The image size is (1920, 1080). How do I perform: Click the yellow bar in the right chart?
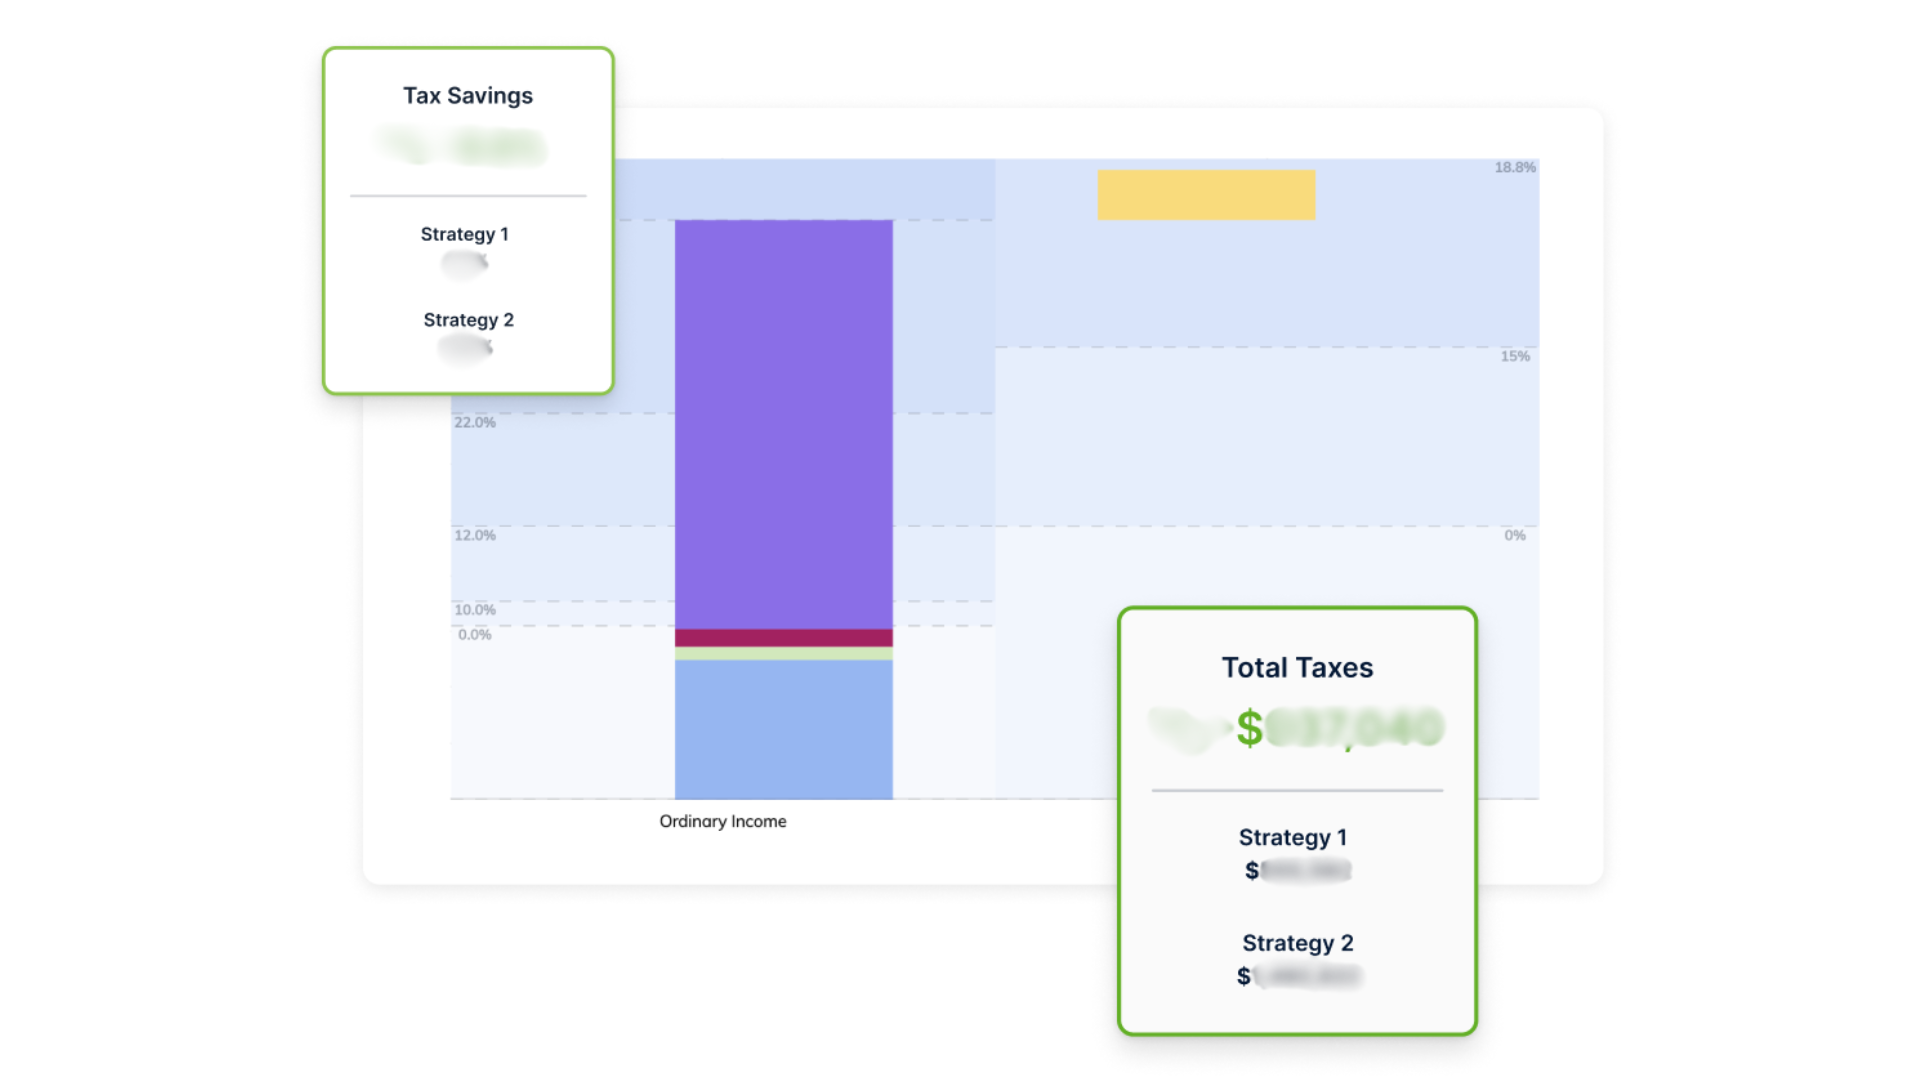1206,195
